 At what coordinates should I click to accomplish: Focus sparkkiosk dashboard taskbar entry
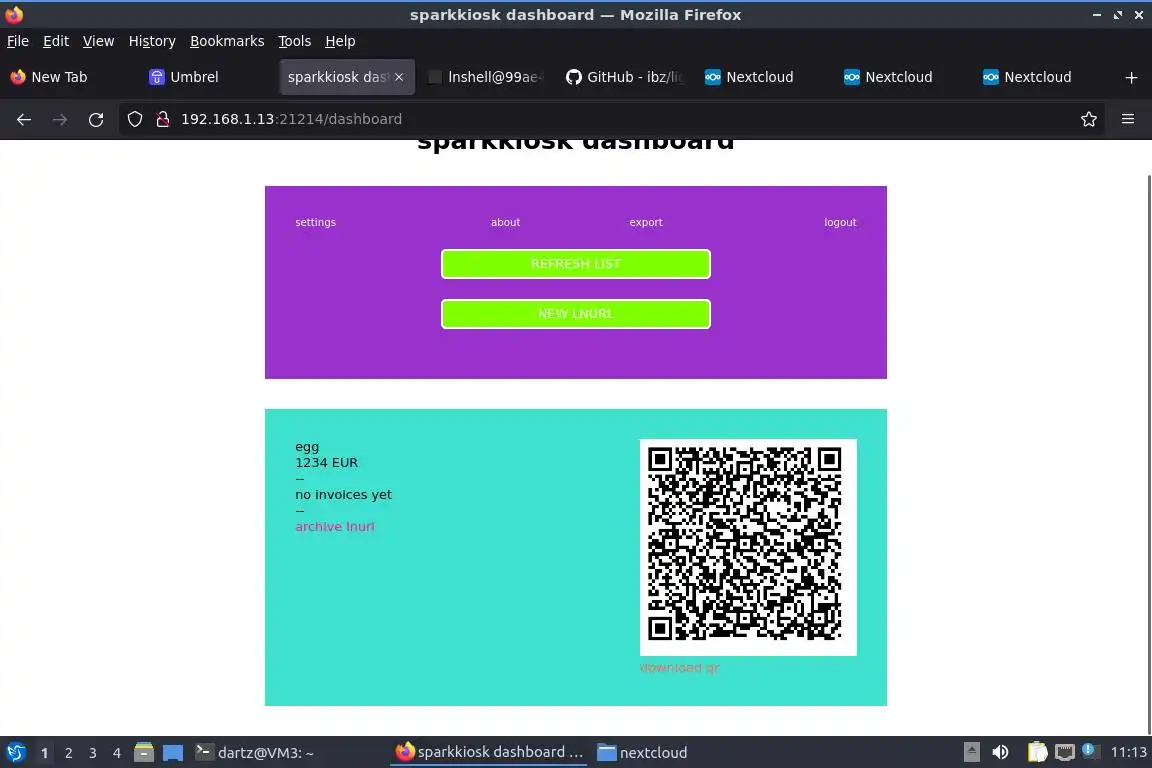click(x=489, y=752)
